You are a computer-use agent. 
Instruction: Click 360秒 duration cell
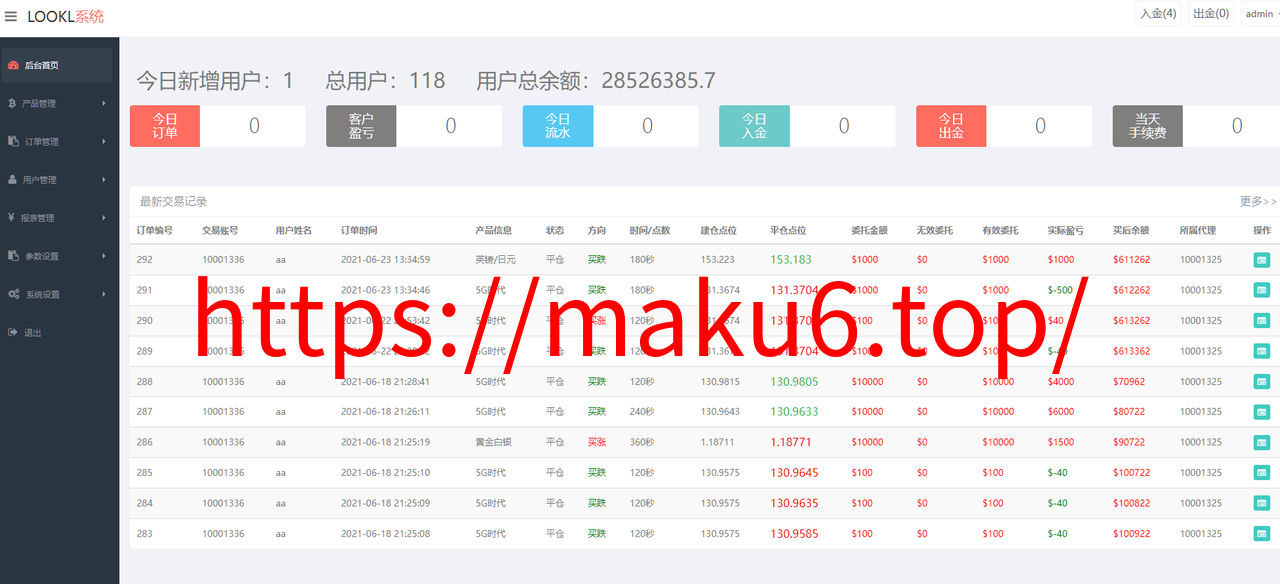[642, 442]
